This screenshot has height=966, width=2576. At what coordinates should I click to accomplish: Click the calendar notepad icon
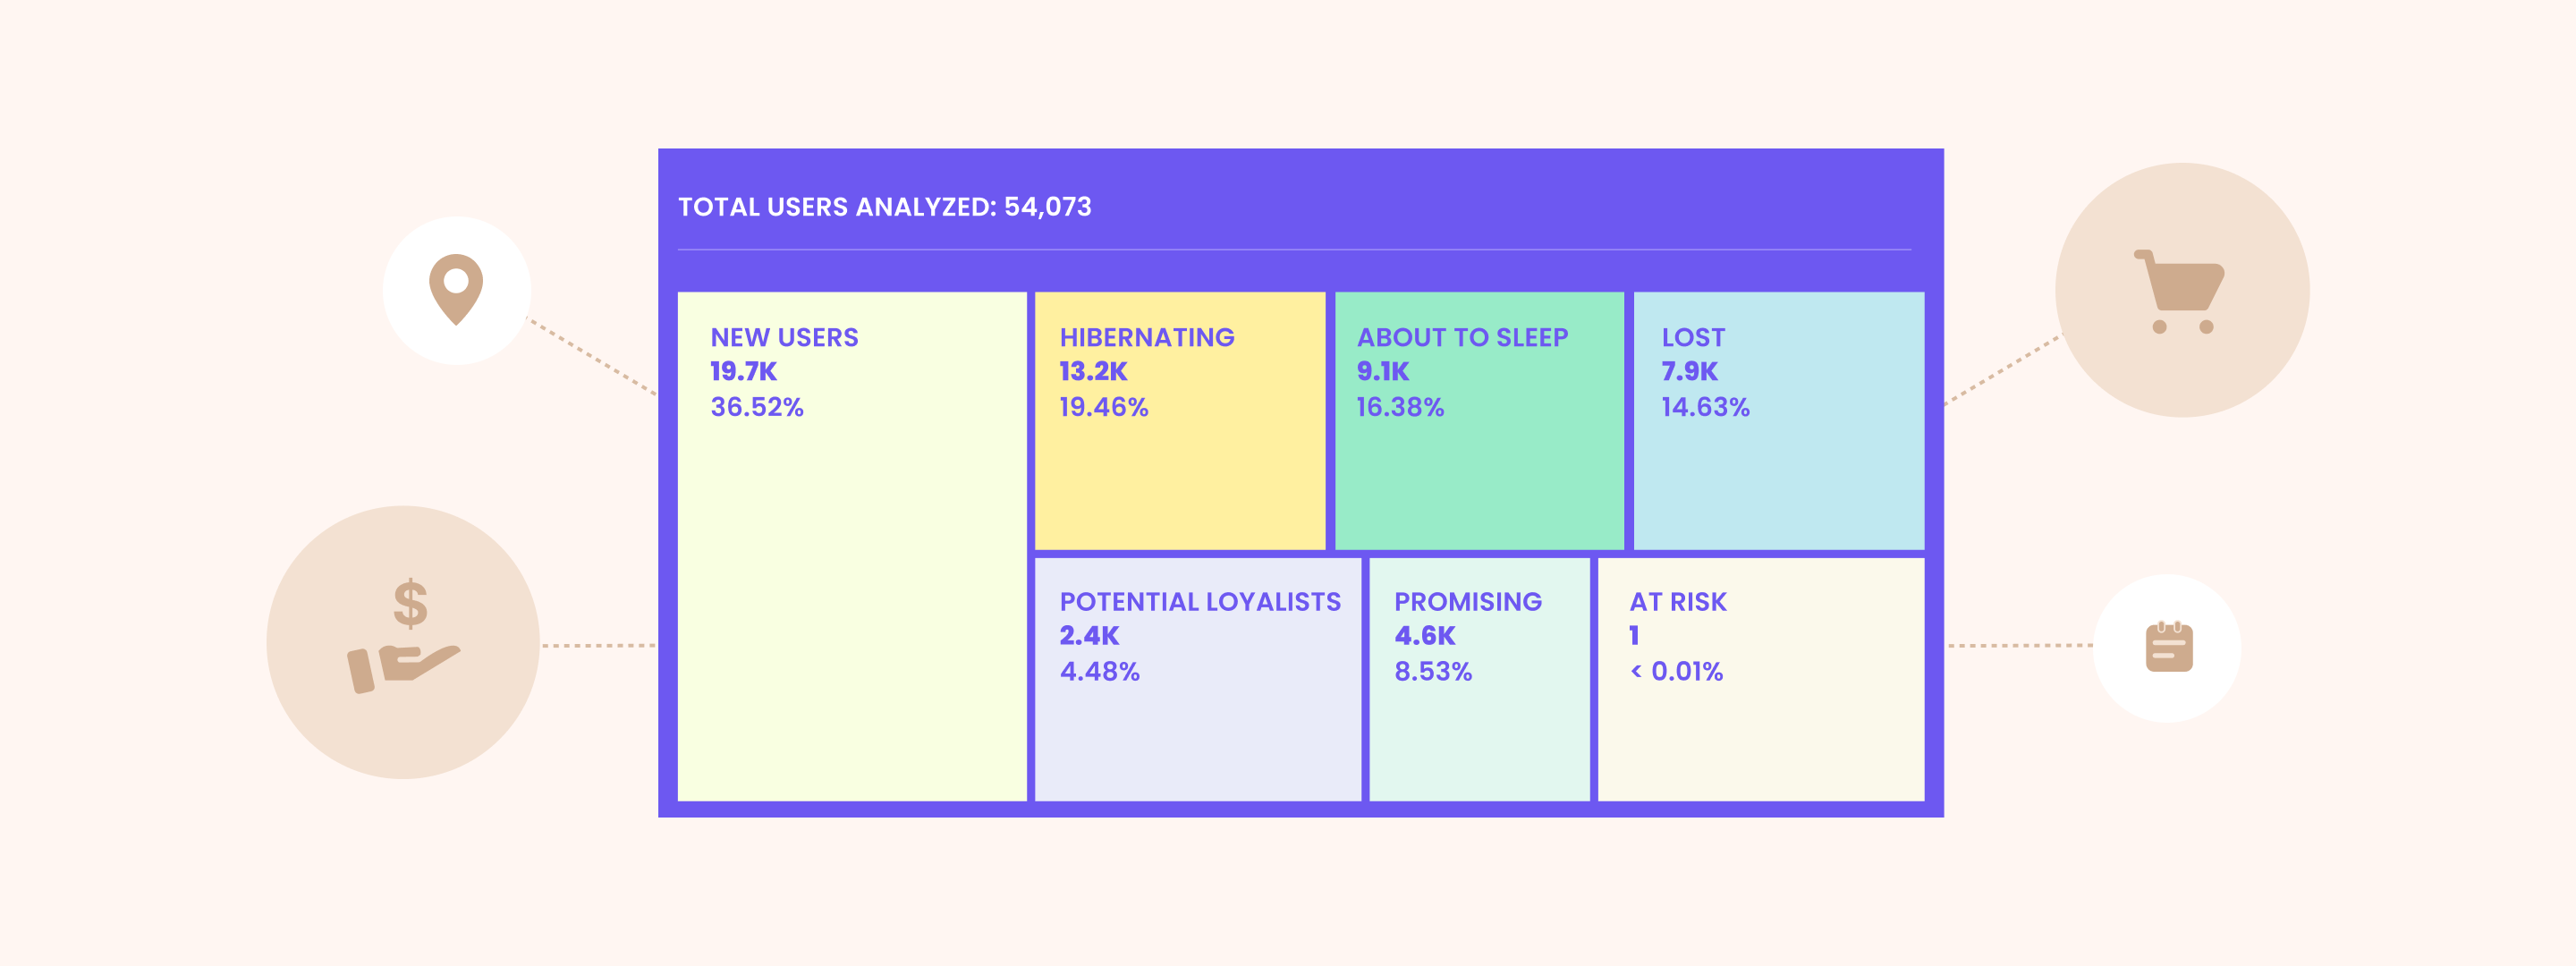[x=2168, y=647]
